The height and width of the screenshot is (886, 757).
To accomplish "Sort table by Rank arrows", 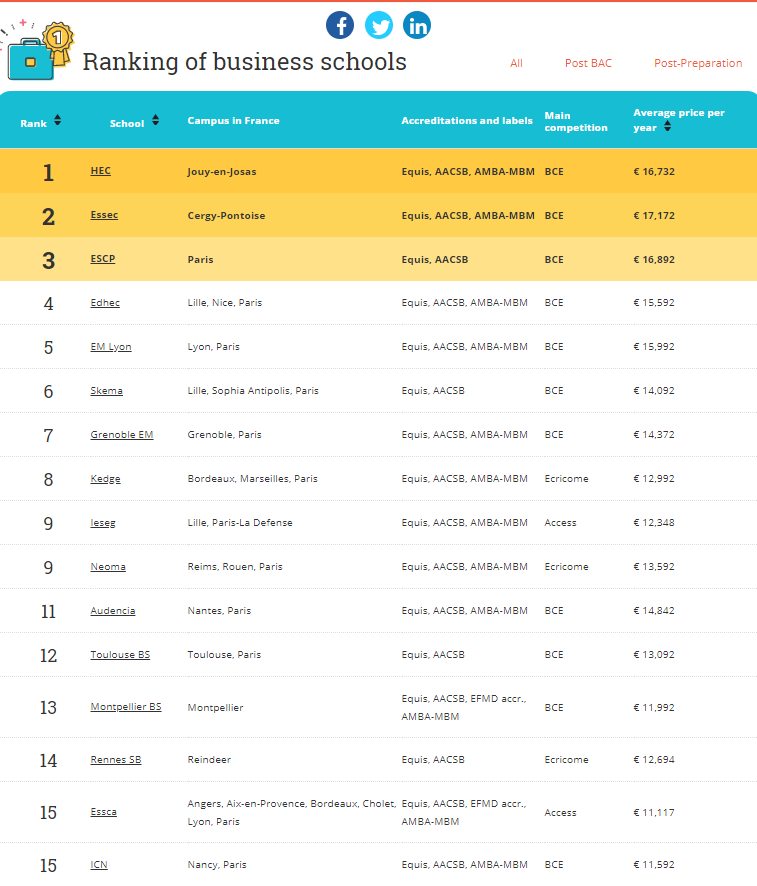I will [58, 120].
